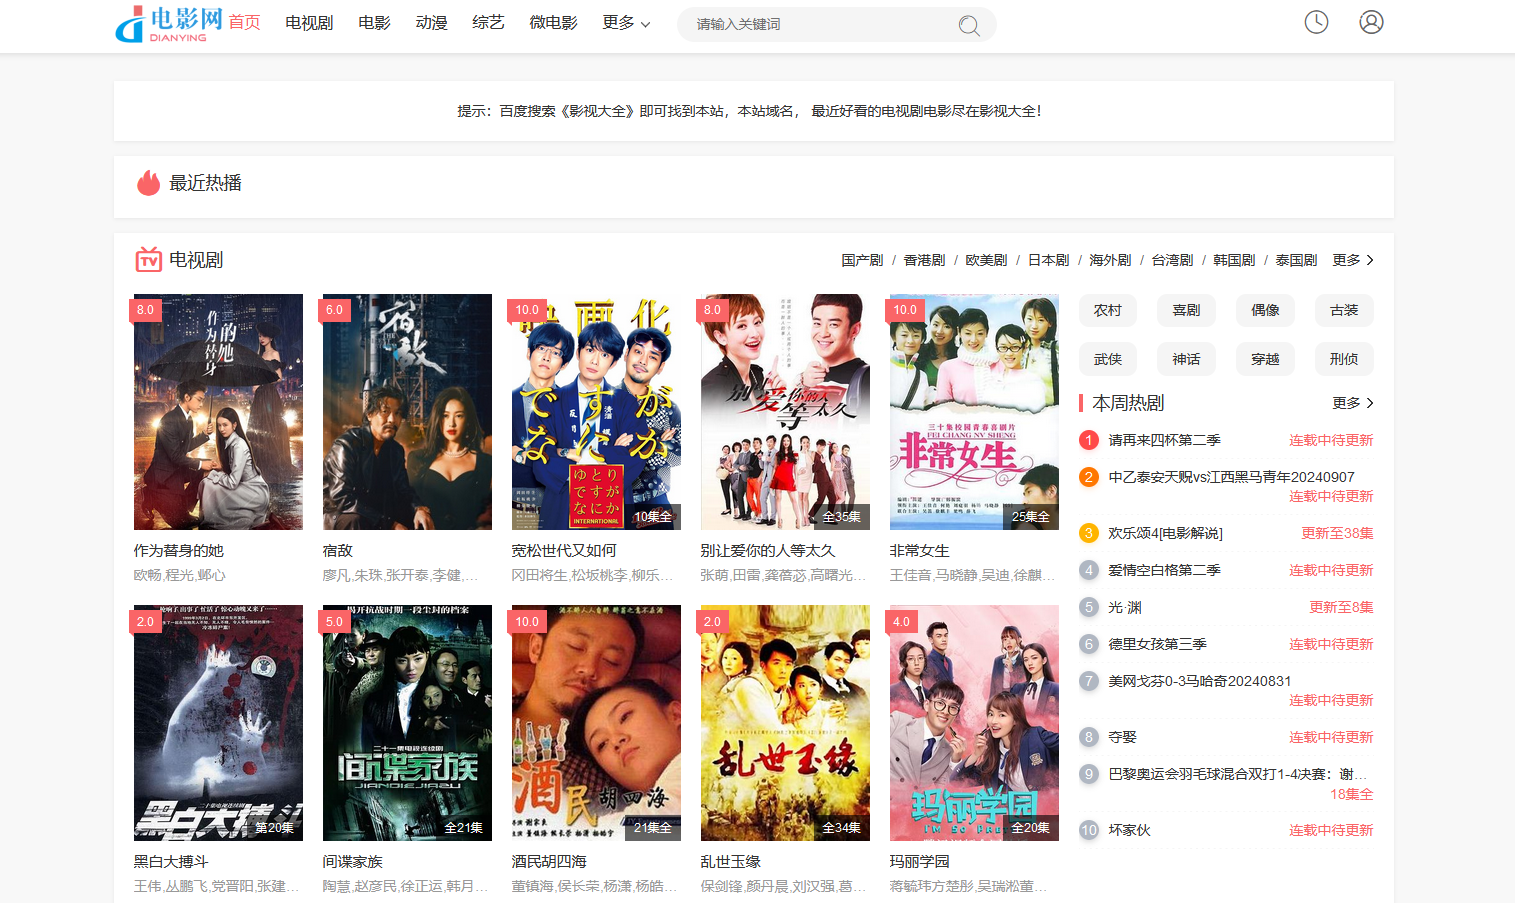The height and width of the screenshot is (903, 1515).
Task: Click the 穿越 genre tag
Action: click(1265, 359)
